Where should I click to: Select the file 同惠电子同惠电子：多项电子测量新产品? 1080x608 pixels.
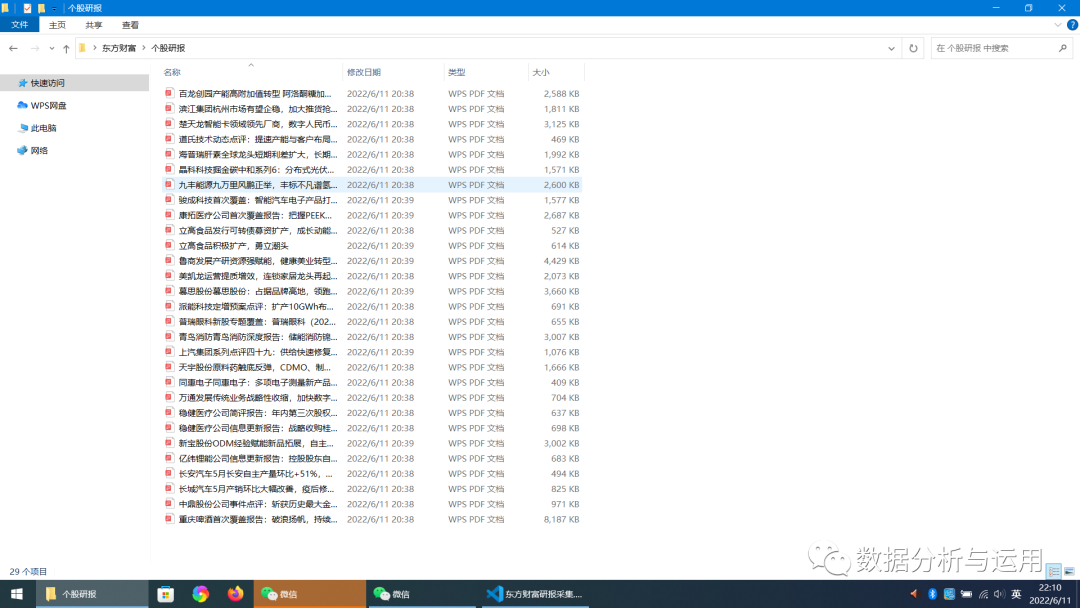pos(372,382)
